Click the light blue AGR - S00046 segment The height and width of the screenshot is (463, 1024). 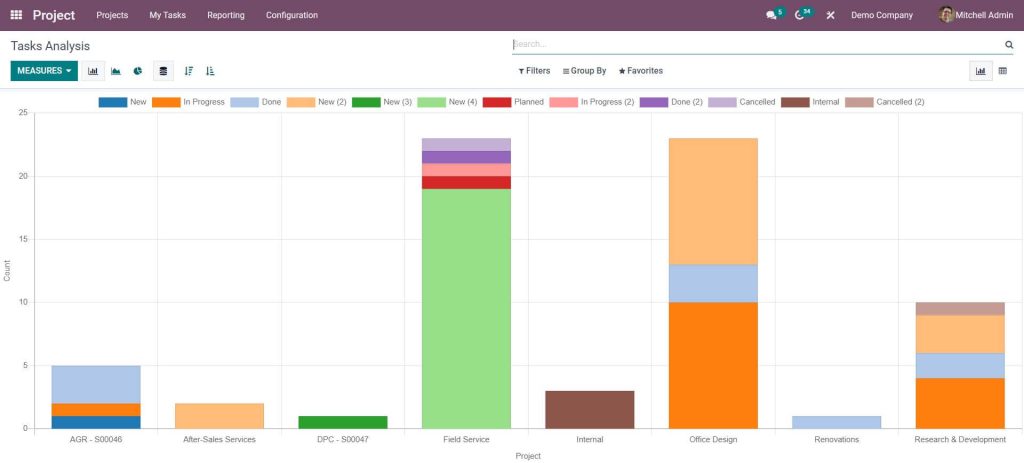coord(96,385)
